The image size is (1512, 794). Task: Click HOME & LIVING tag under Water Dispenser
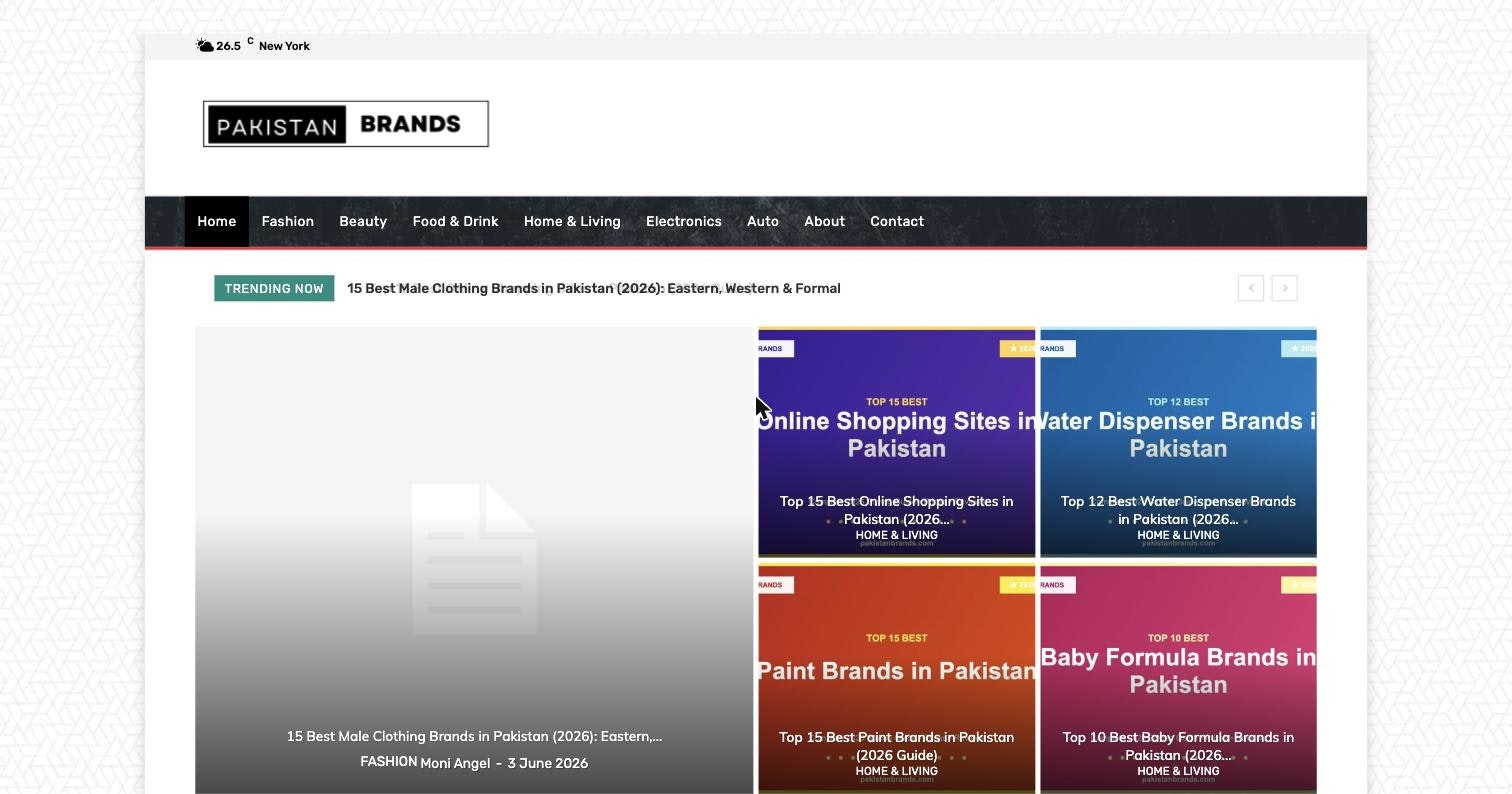tap(1178, 535)
